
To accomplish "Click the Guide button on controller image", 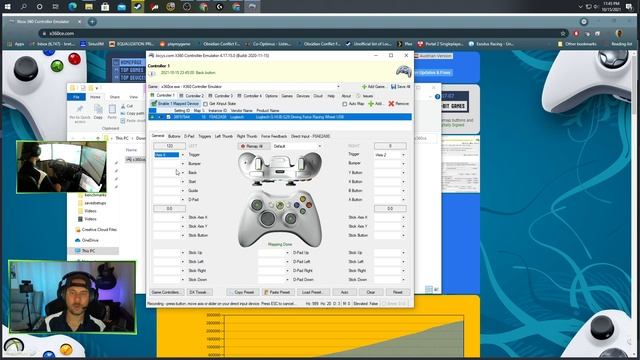I will pos(280,204).
